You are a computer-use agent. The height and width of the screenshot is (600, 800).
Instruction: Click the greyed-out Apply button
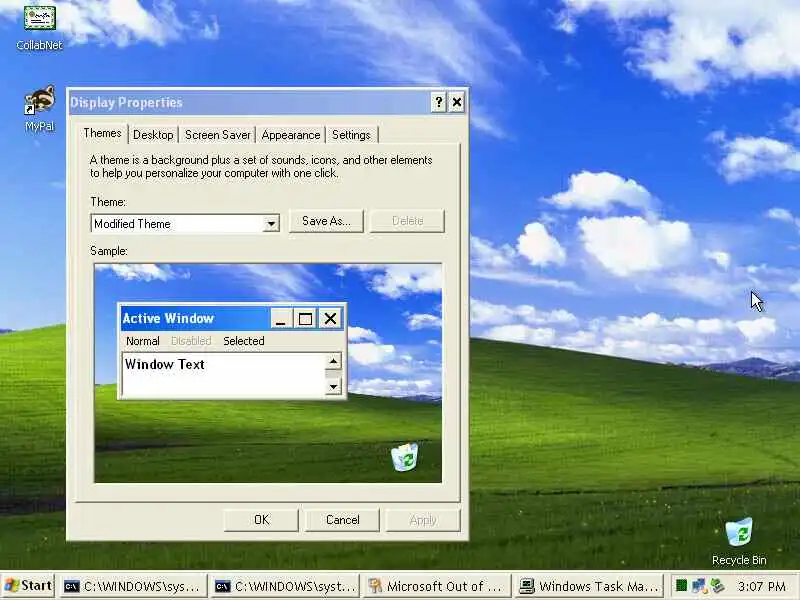click(x=423, y=520)
